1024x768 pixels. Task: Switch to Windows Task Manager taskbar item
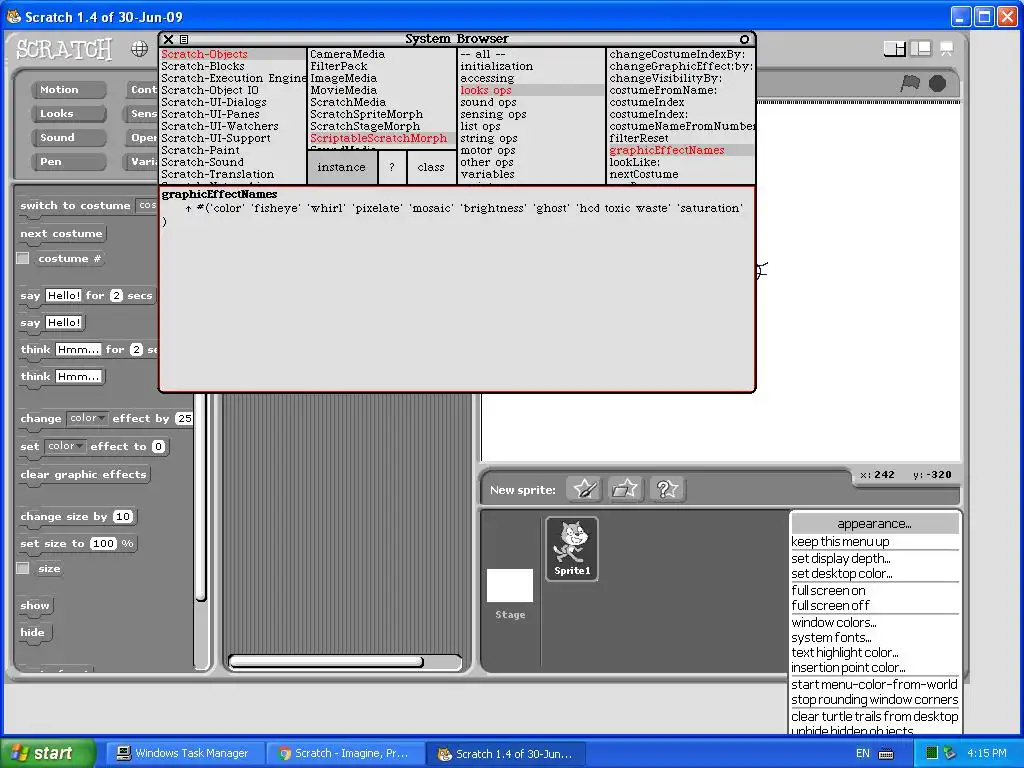pyautogui.click(x=183, y=753)
